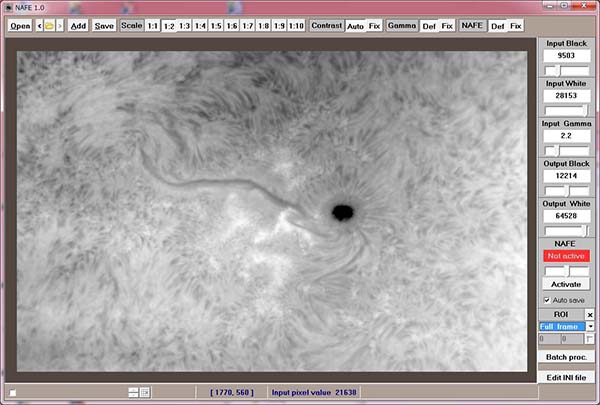The height and width of the screenshot is (405, 600).
Task: Set scale to 1:2
Action: (x=169, y=26)
